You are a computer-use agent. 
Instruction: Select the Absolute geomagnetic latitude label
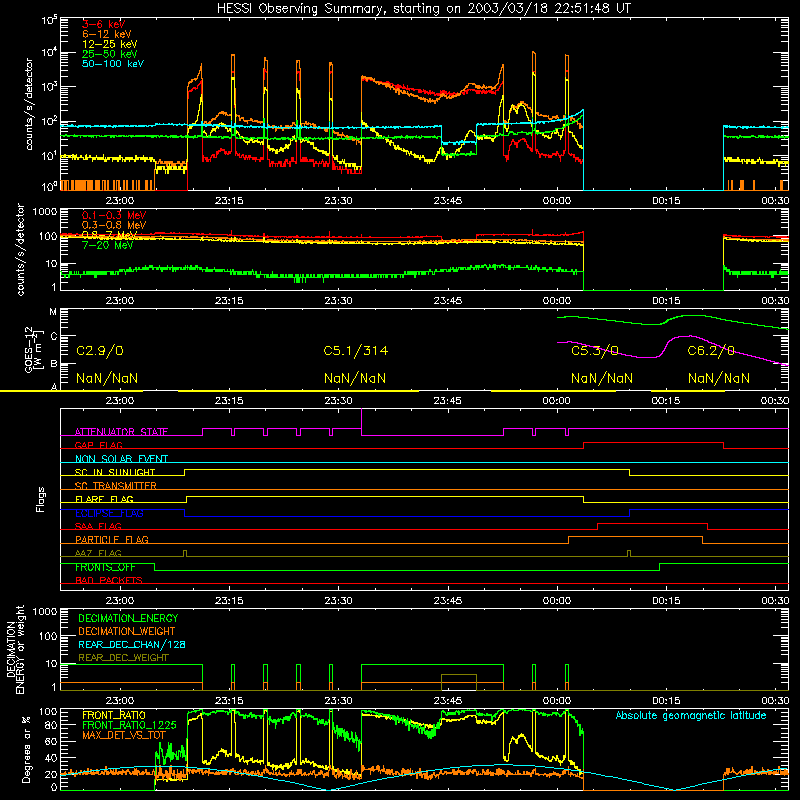click(x=691, y=715)
